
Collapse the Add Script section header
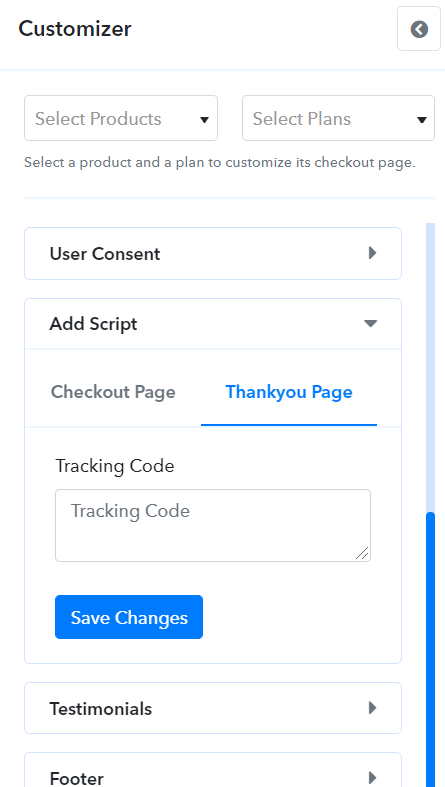(213, 324)
